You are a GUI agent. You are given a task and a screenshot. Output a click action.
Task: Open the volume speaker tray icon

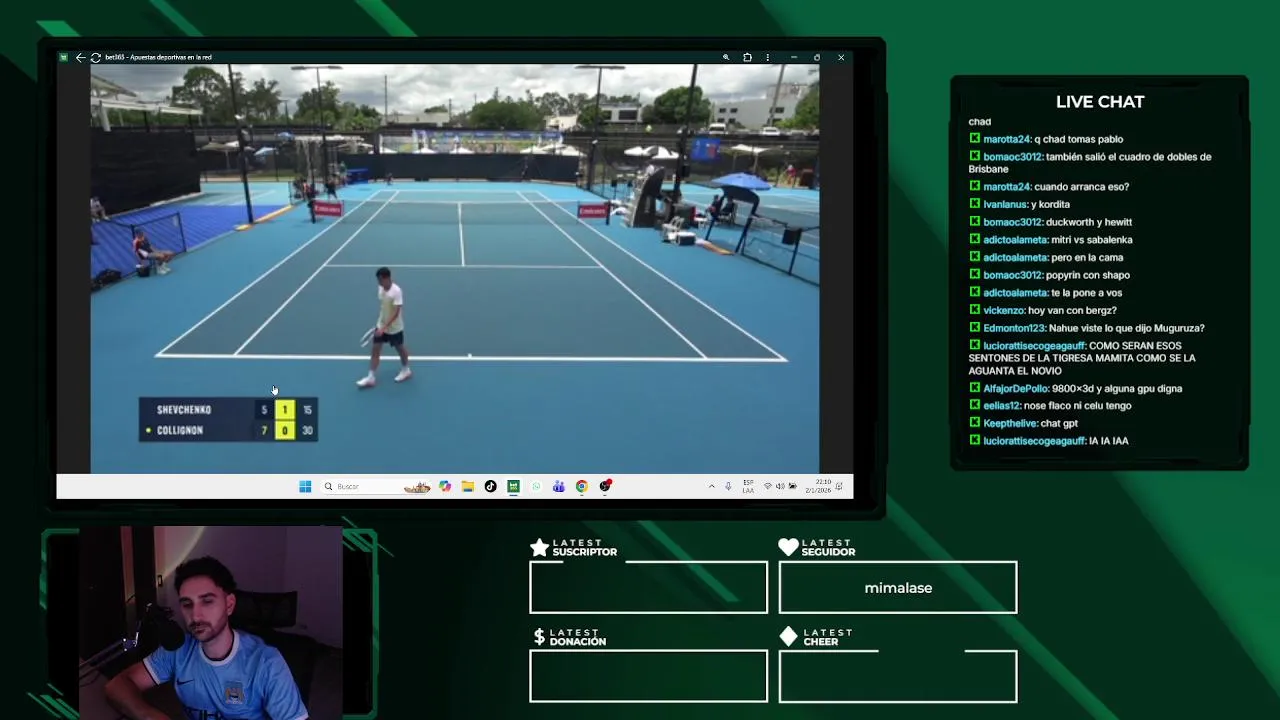pos(780,486)
